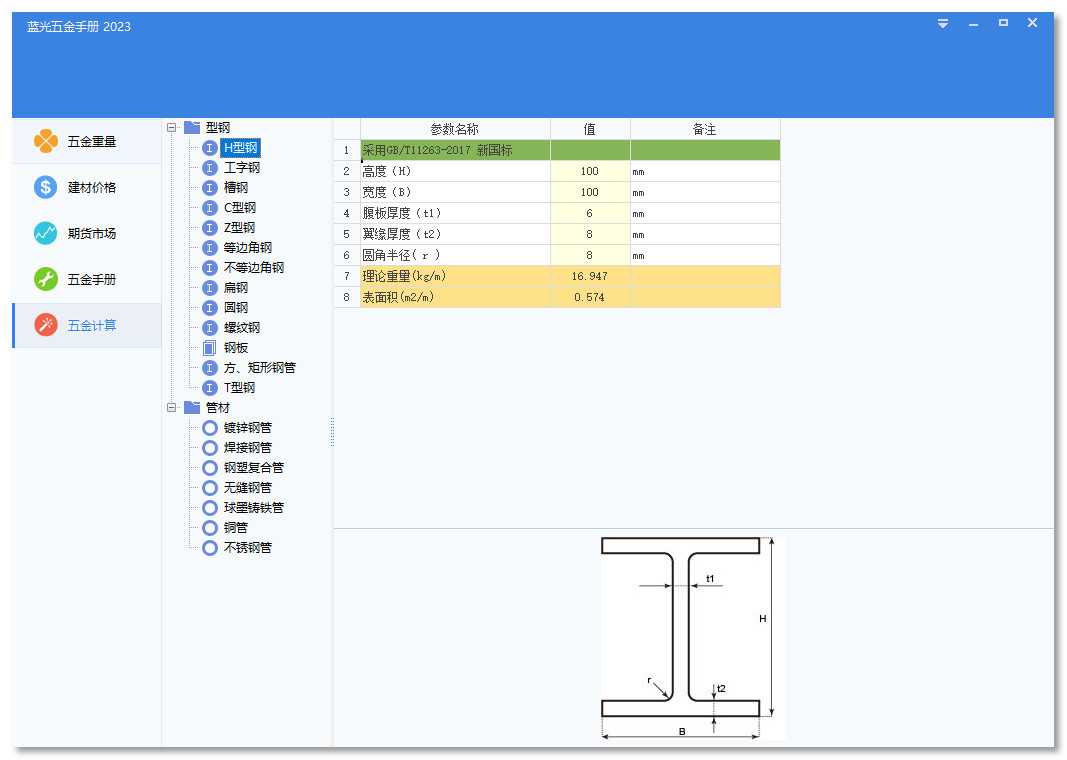1067x760 pixels.
Task: Select the 钢板 label
Action: pyautogui.click(x=236, y=348)
